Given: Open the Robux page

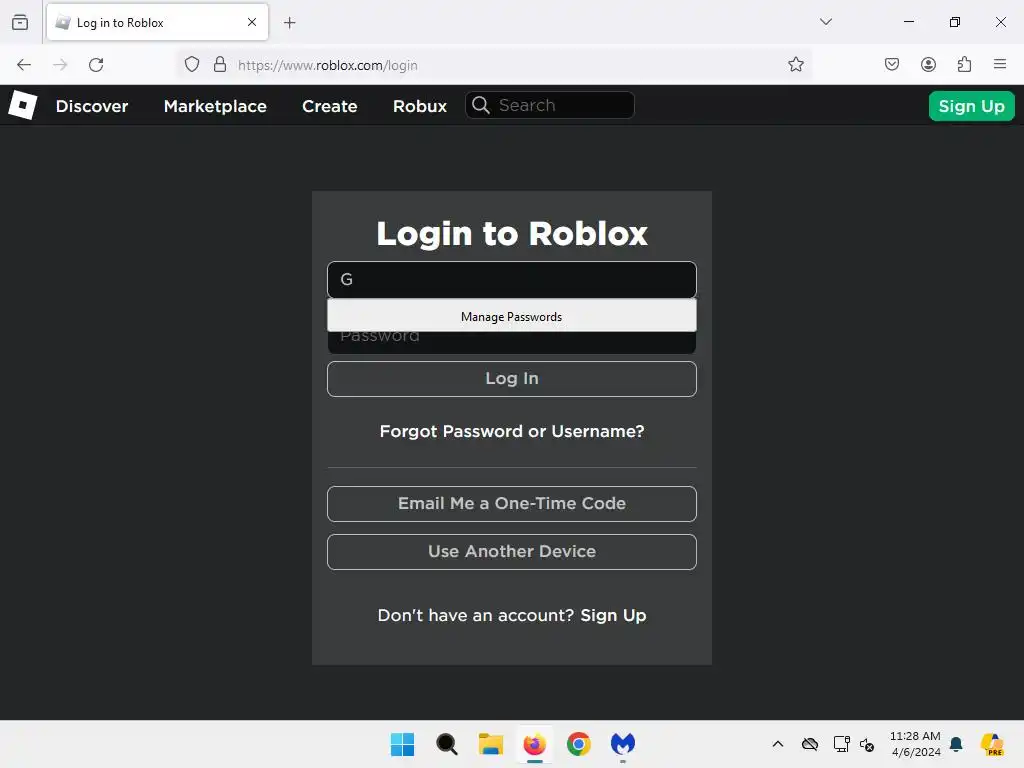Looking at the screenshot, I should point(420,106).
